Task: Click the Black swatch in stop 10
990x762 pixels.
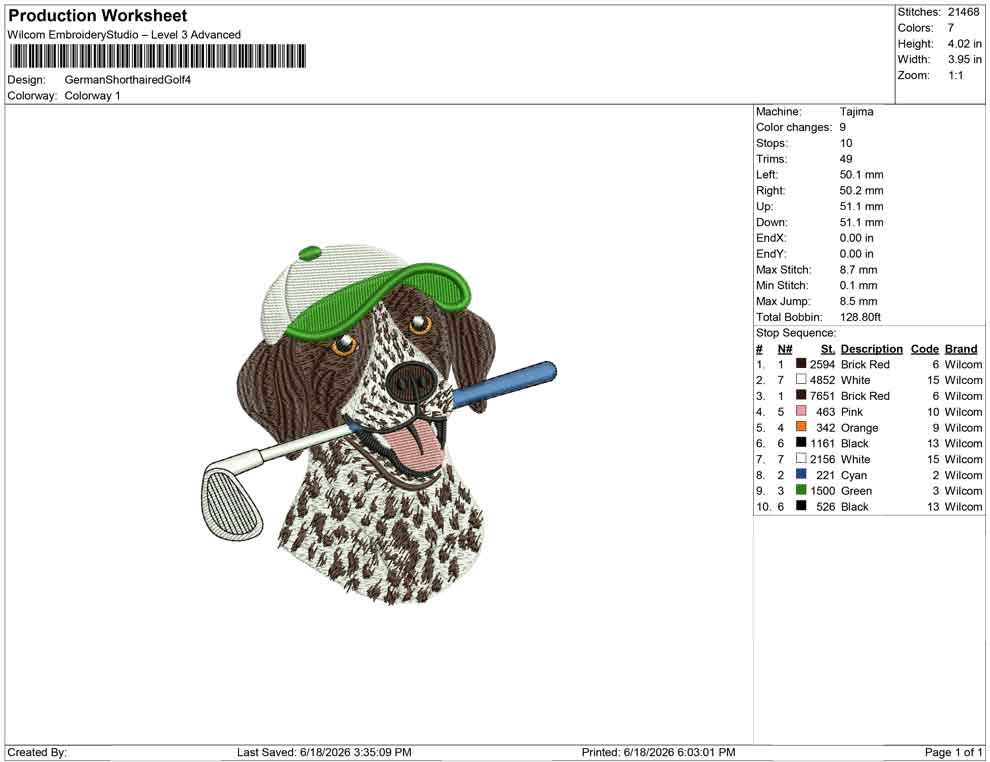Action: coord(801,506)
